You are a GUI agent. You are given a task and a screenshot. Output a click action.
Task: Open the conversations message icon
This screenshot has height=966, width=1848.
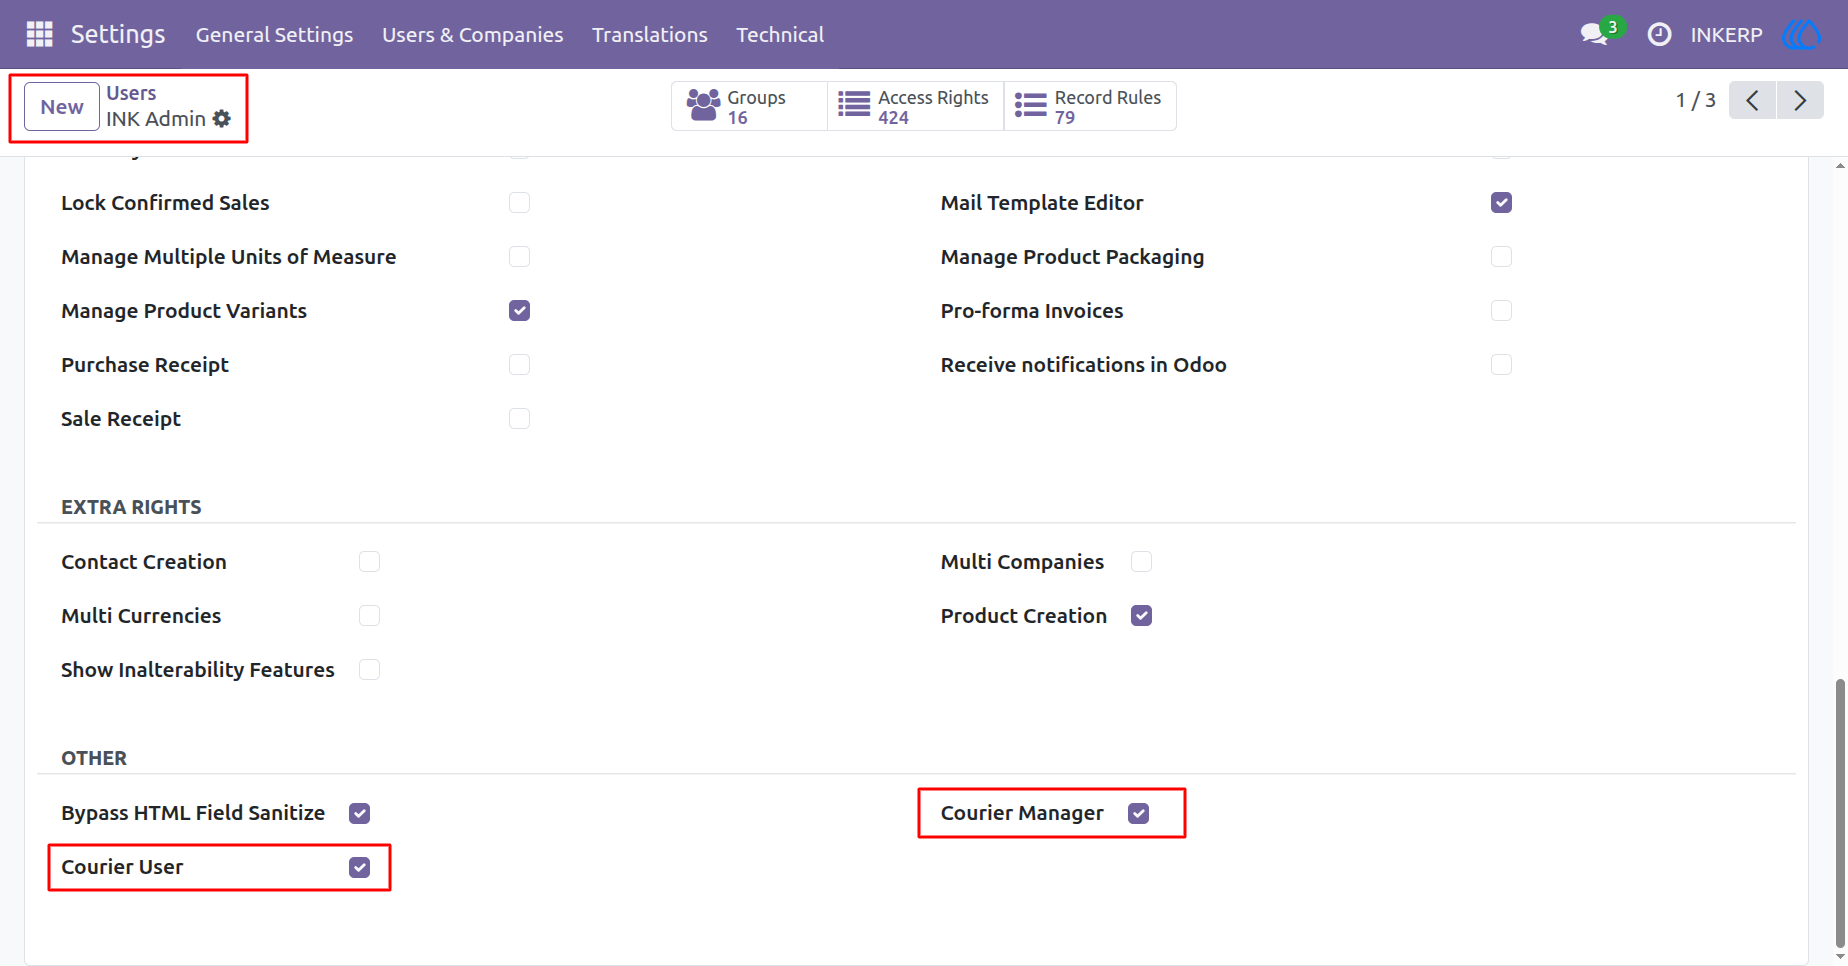1595,34
